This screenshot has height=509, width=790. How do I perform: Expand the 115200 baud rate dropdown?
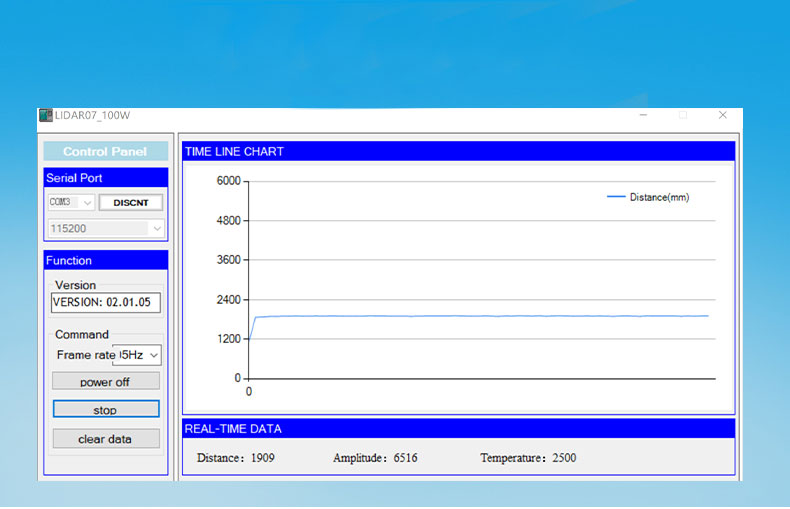click(156, 229)
